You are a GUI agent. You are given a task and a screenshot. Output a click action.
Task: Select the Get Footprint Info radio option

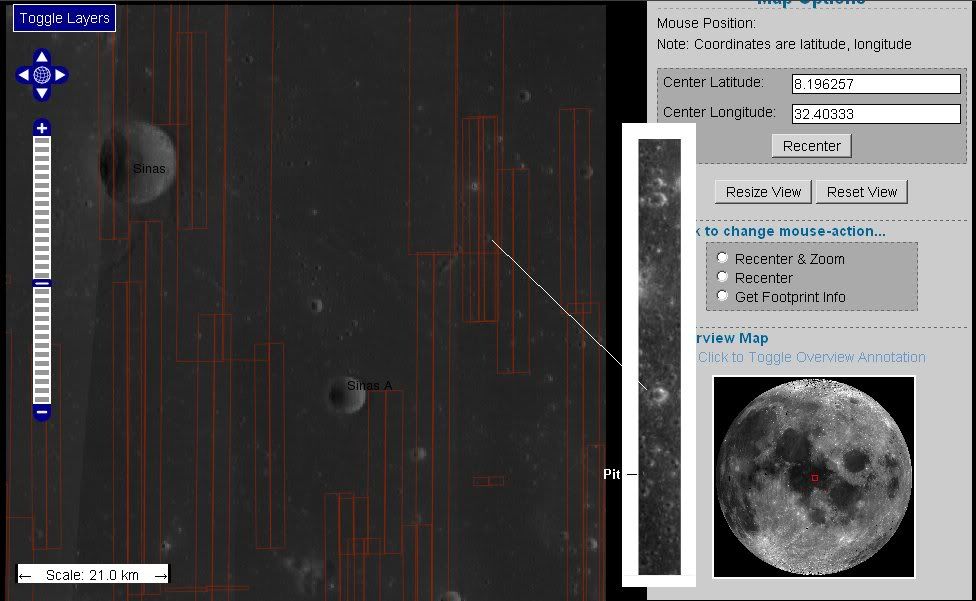722,296
